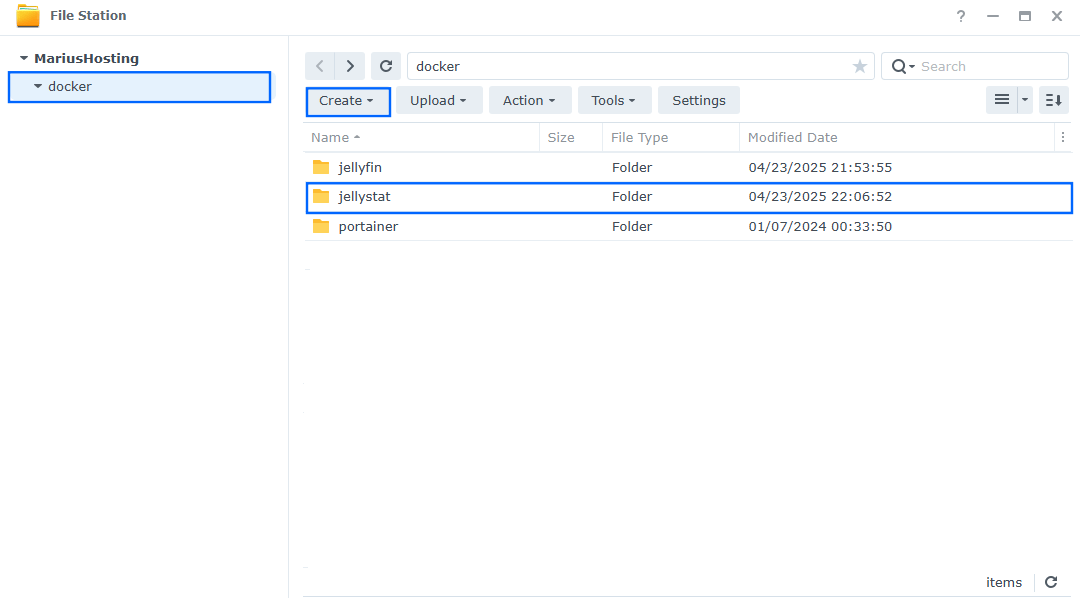Click the Settings button
The image size is (1080, 598).
[x=699, y=100]
